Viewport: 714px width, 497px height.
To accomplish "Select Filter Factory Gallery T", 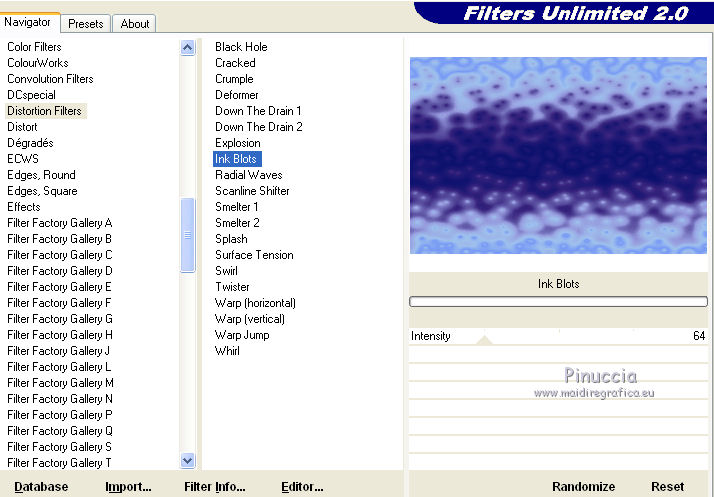I will [59, 463].
